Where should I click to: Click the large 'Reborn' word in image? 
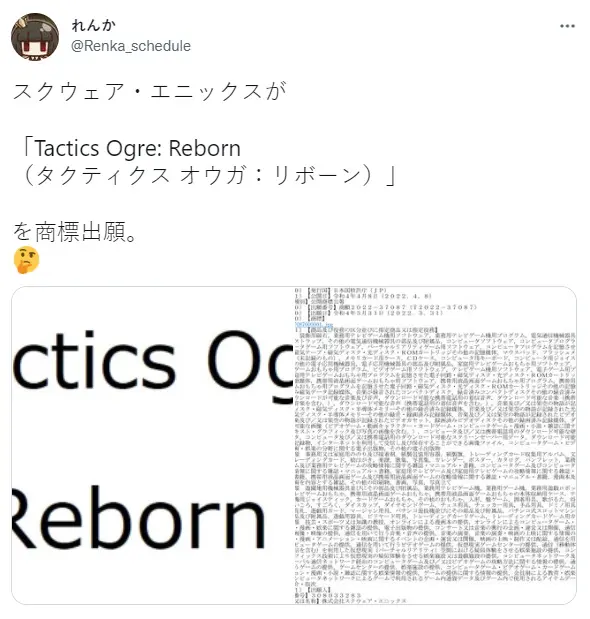[138, 518]
